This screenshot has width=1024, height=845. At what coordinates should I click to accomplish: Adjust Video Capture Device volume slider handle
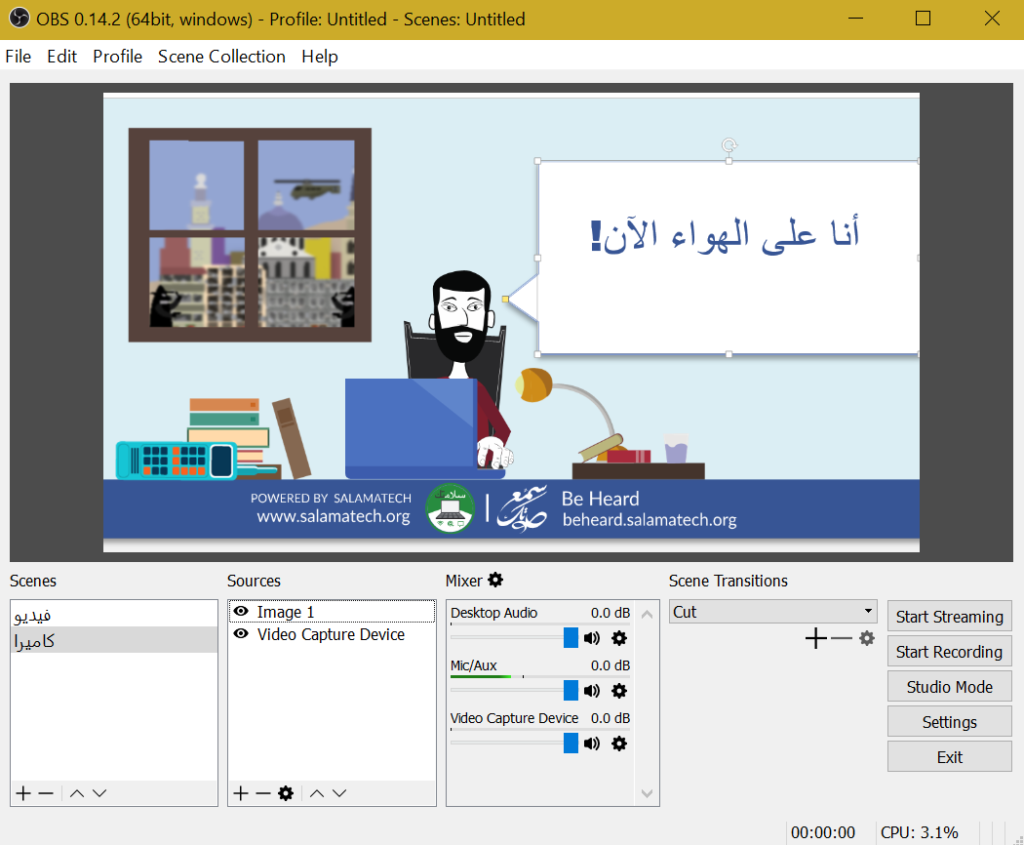tap(571, 743)
